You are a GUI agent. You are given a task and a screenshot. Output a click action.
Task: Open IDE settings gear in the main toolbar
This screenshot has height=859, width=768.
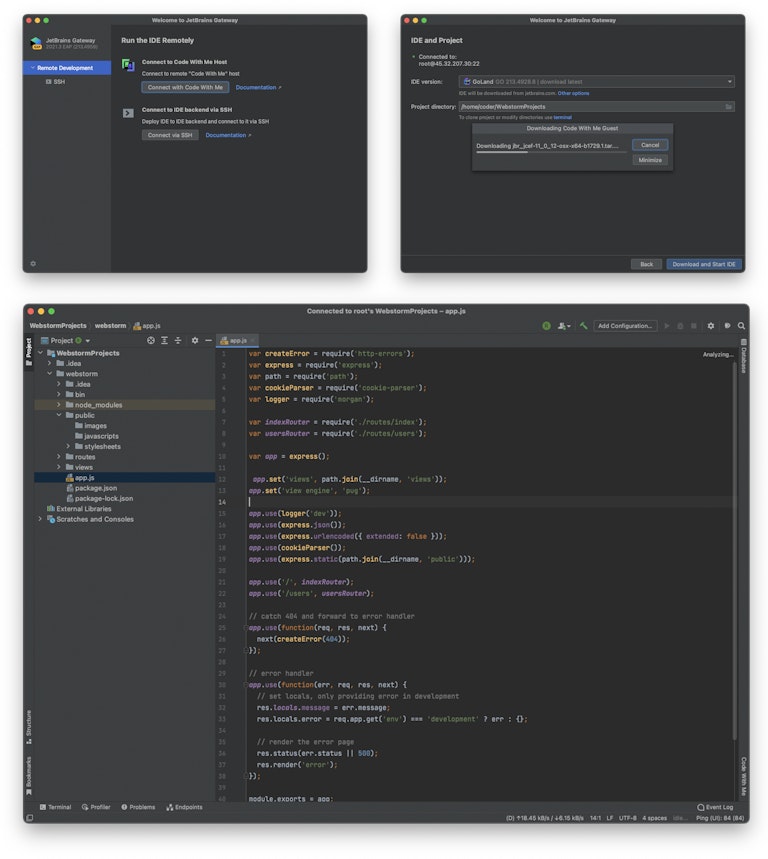pyautogui.click(x=710, y=325)
